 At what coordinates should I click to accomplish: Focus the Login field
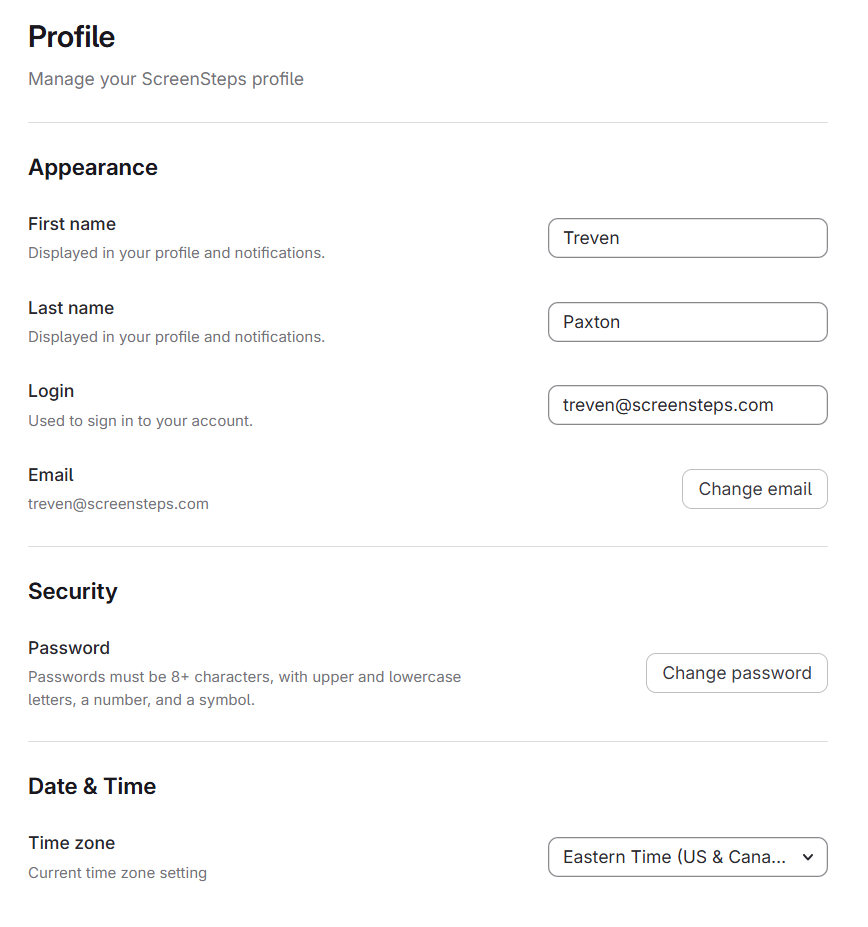tap(687, 405)
